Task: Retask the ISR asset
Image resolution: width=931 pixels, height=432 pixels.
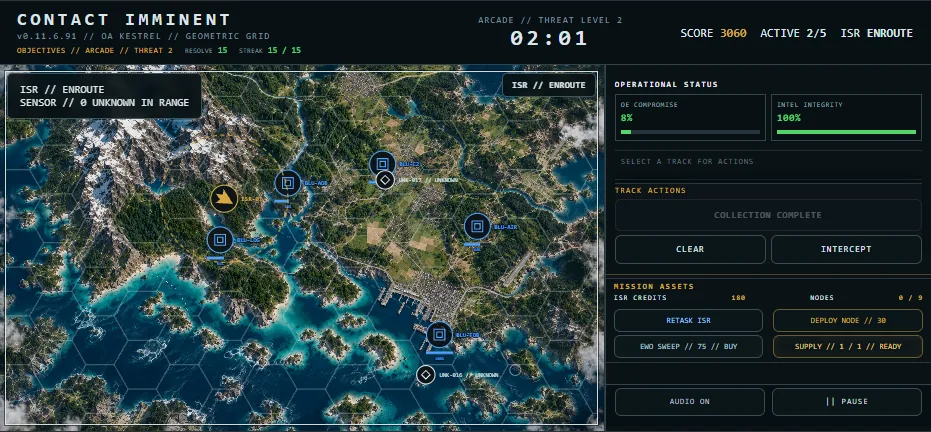Action: coord(688,320)
